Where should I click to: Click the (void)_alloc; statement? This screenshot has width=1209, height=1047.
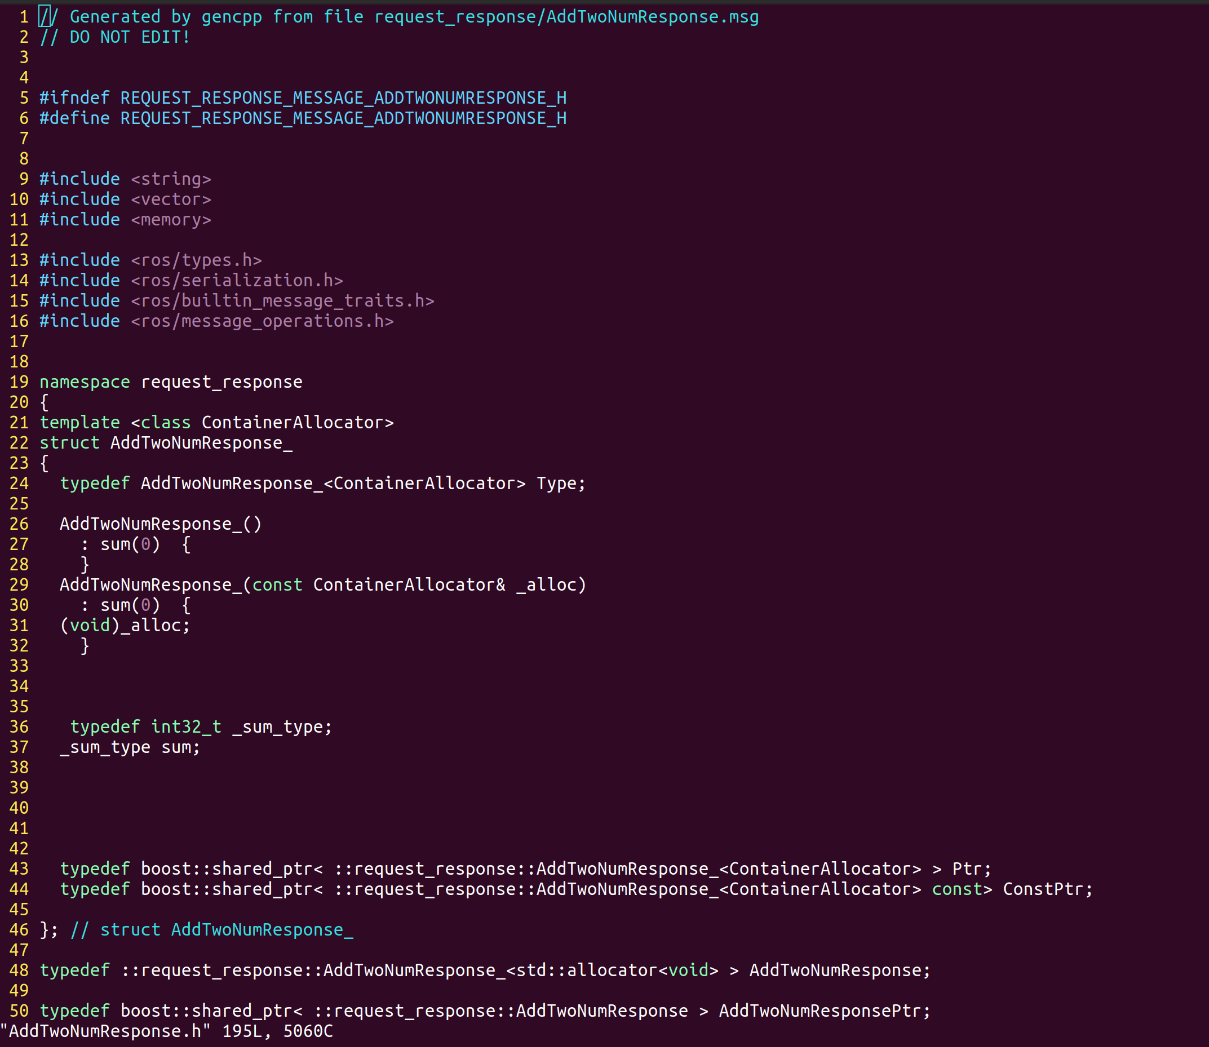click(125, 625)
